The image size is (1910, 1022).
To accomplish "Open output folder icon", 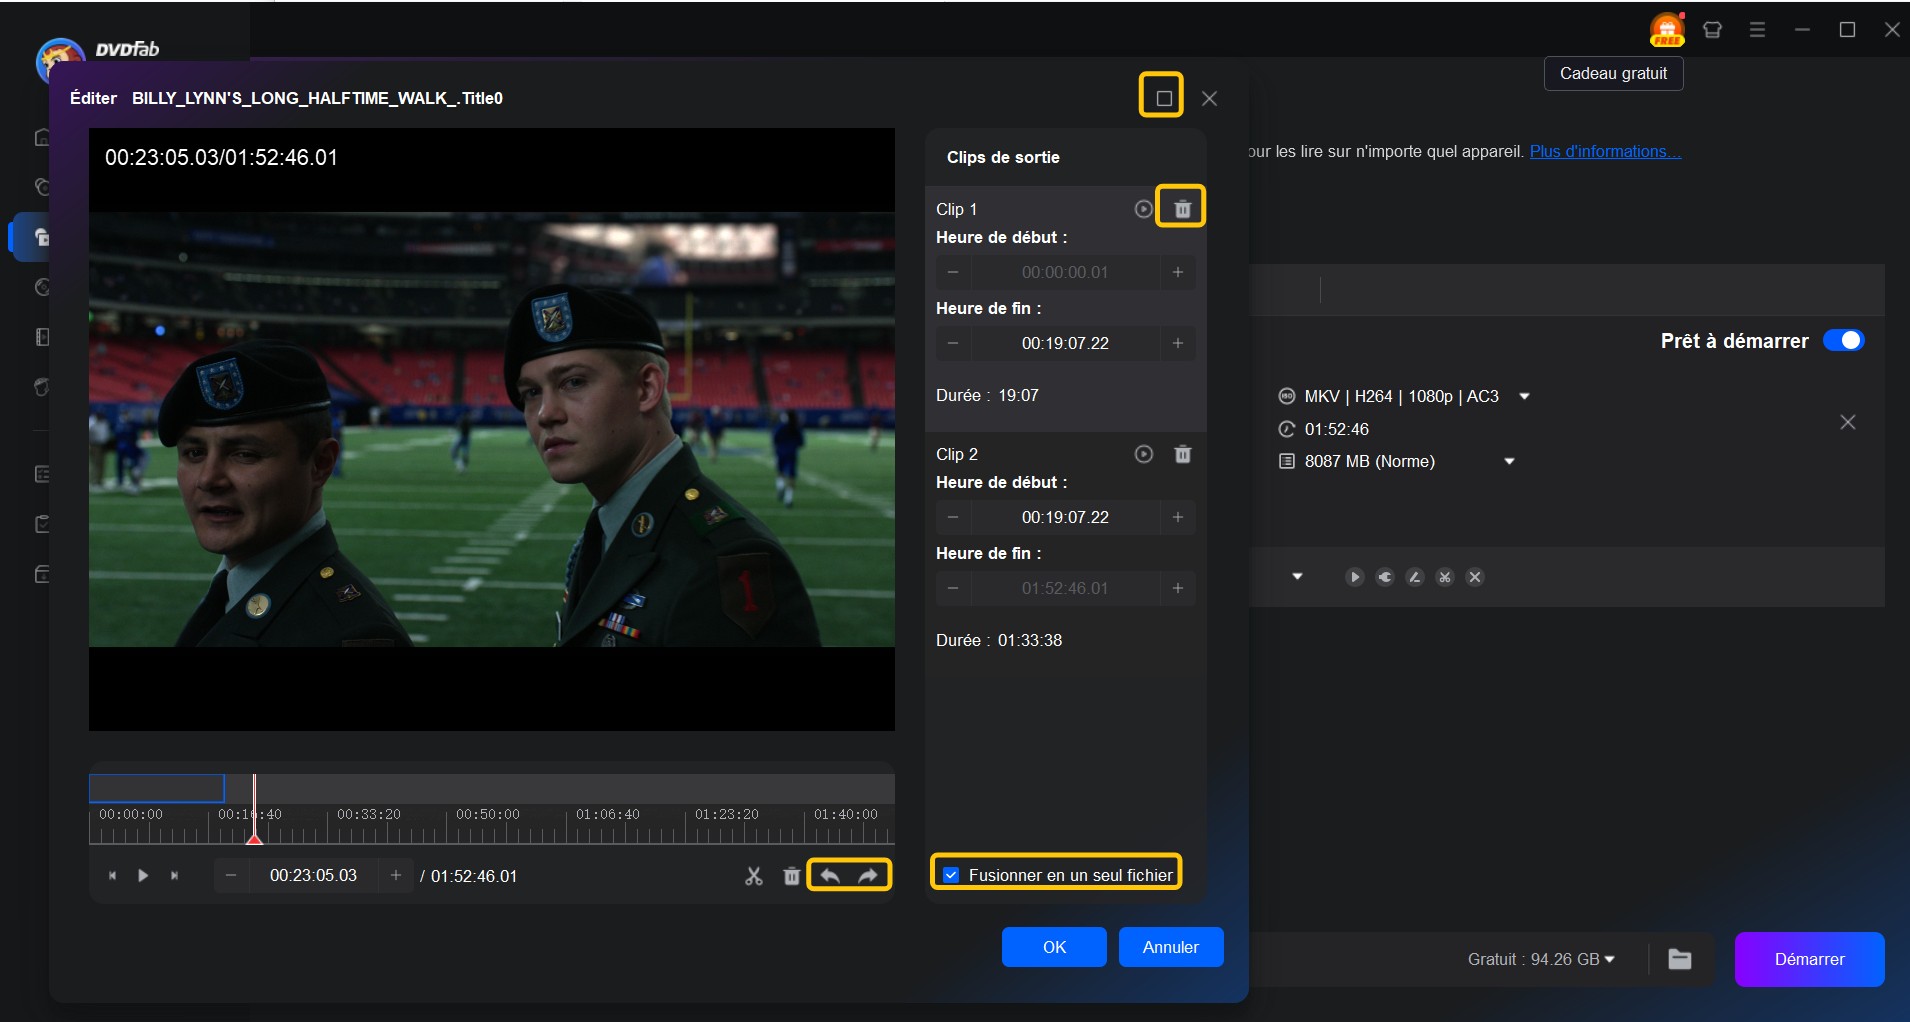I will tap(1680, 959).
